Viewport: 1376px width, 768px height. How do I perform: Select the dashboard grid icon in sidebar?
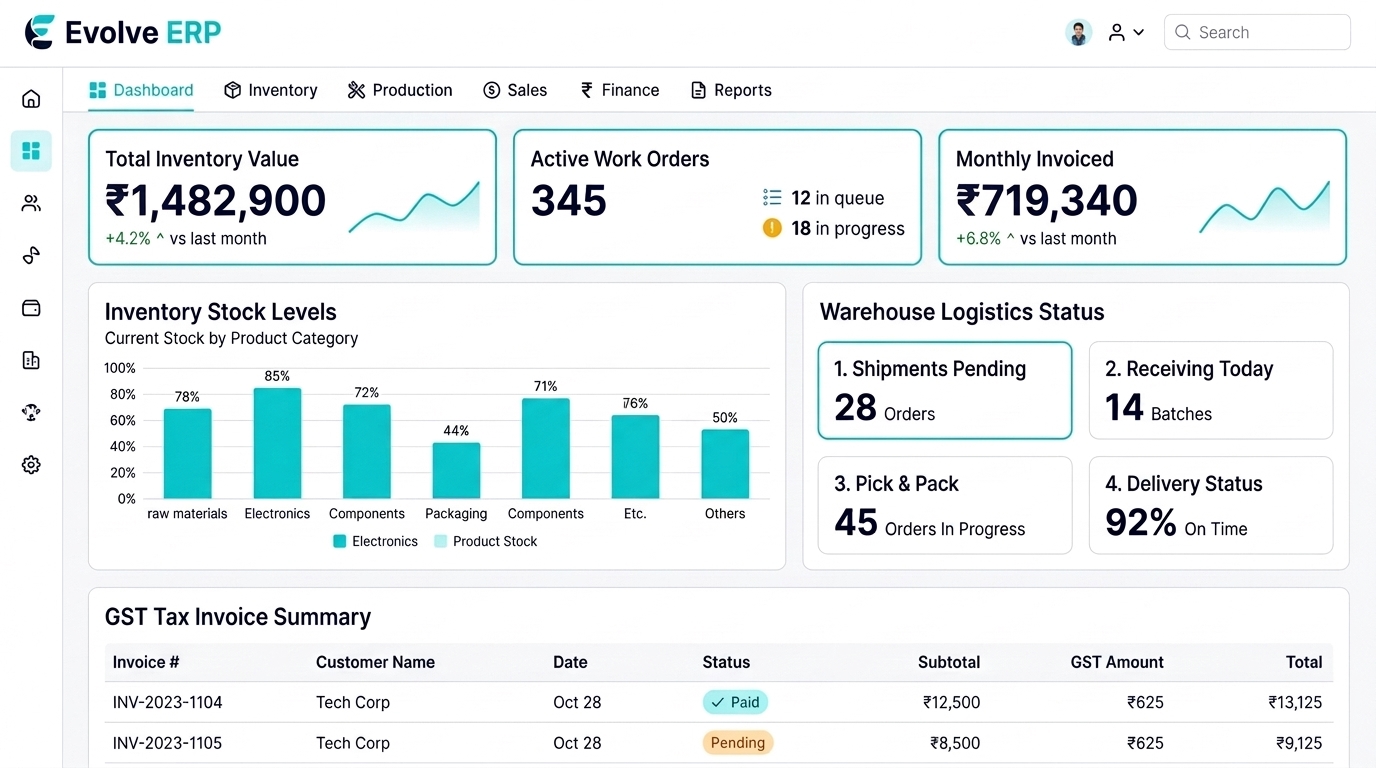(x=31, y=151)
